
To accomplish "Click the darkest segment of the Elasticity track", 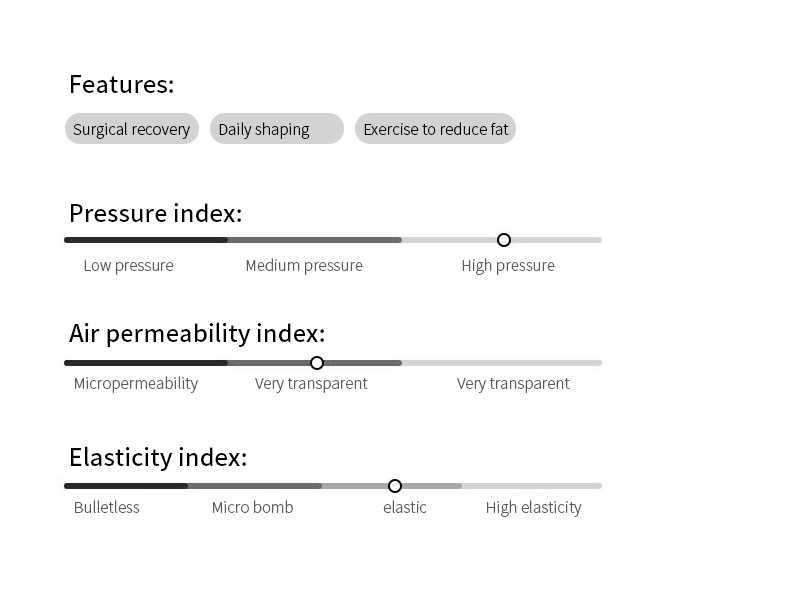I will click(126, 486).
